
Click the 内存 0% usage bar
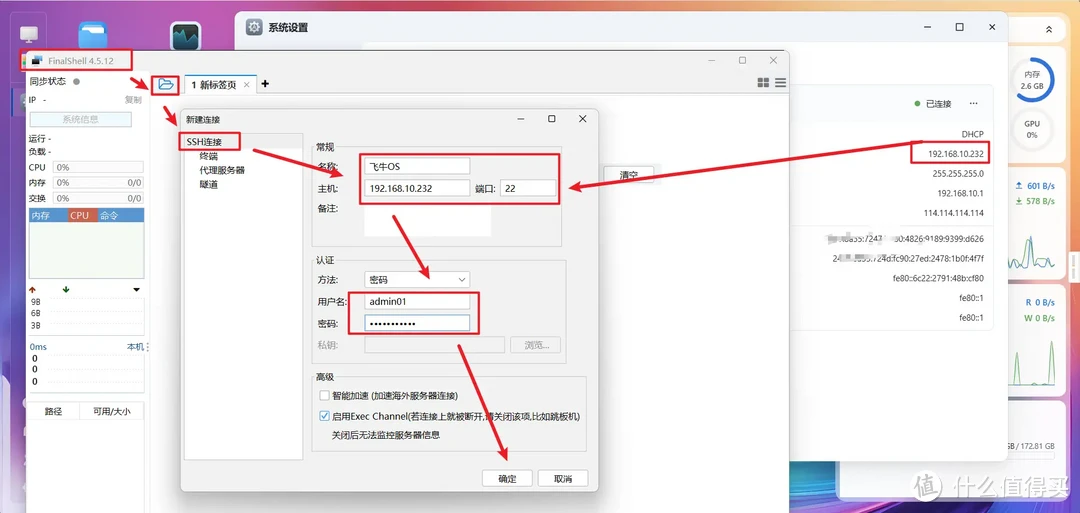(98, 182)
